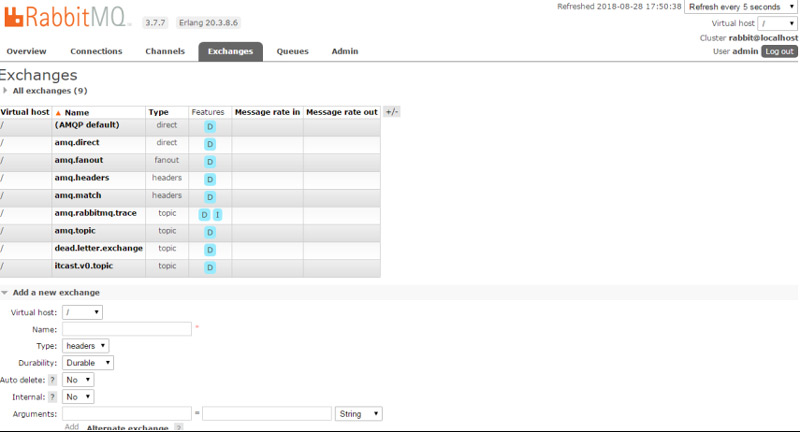Open the Overview tab
This screenshot has width=800, height=432.
coord(27,52)
